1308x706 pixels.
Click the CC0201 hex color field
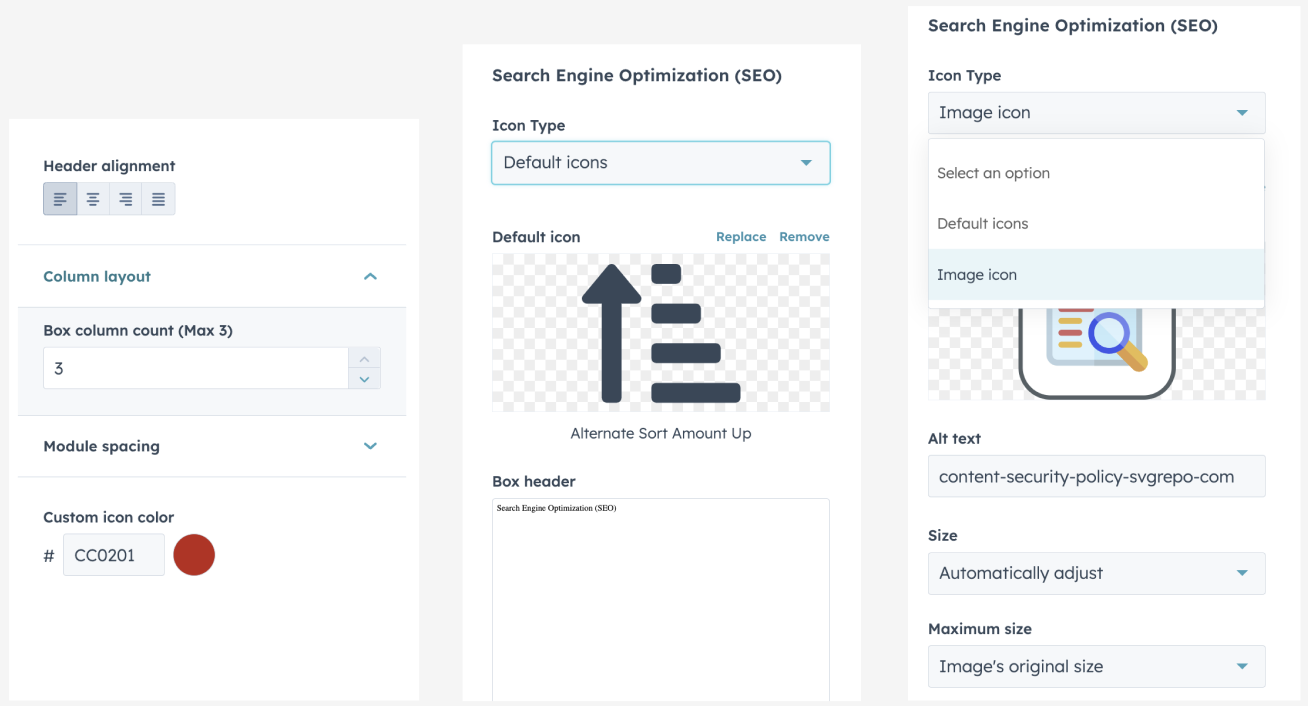coord(114,555)
